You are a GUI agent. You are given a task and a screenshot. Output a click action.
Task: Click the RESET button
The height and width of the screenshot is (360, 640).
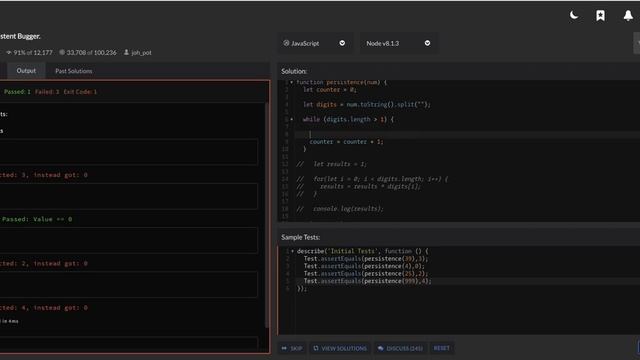coord(442,348)
